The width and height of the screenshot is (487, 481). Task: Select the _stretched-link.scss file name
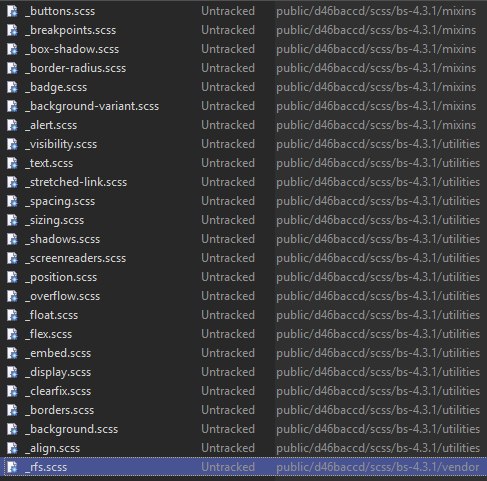[76, 182]
